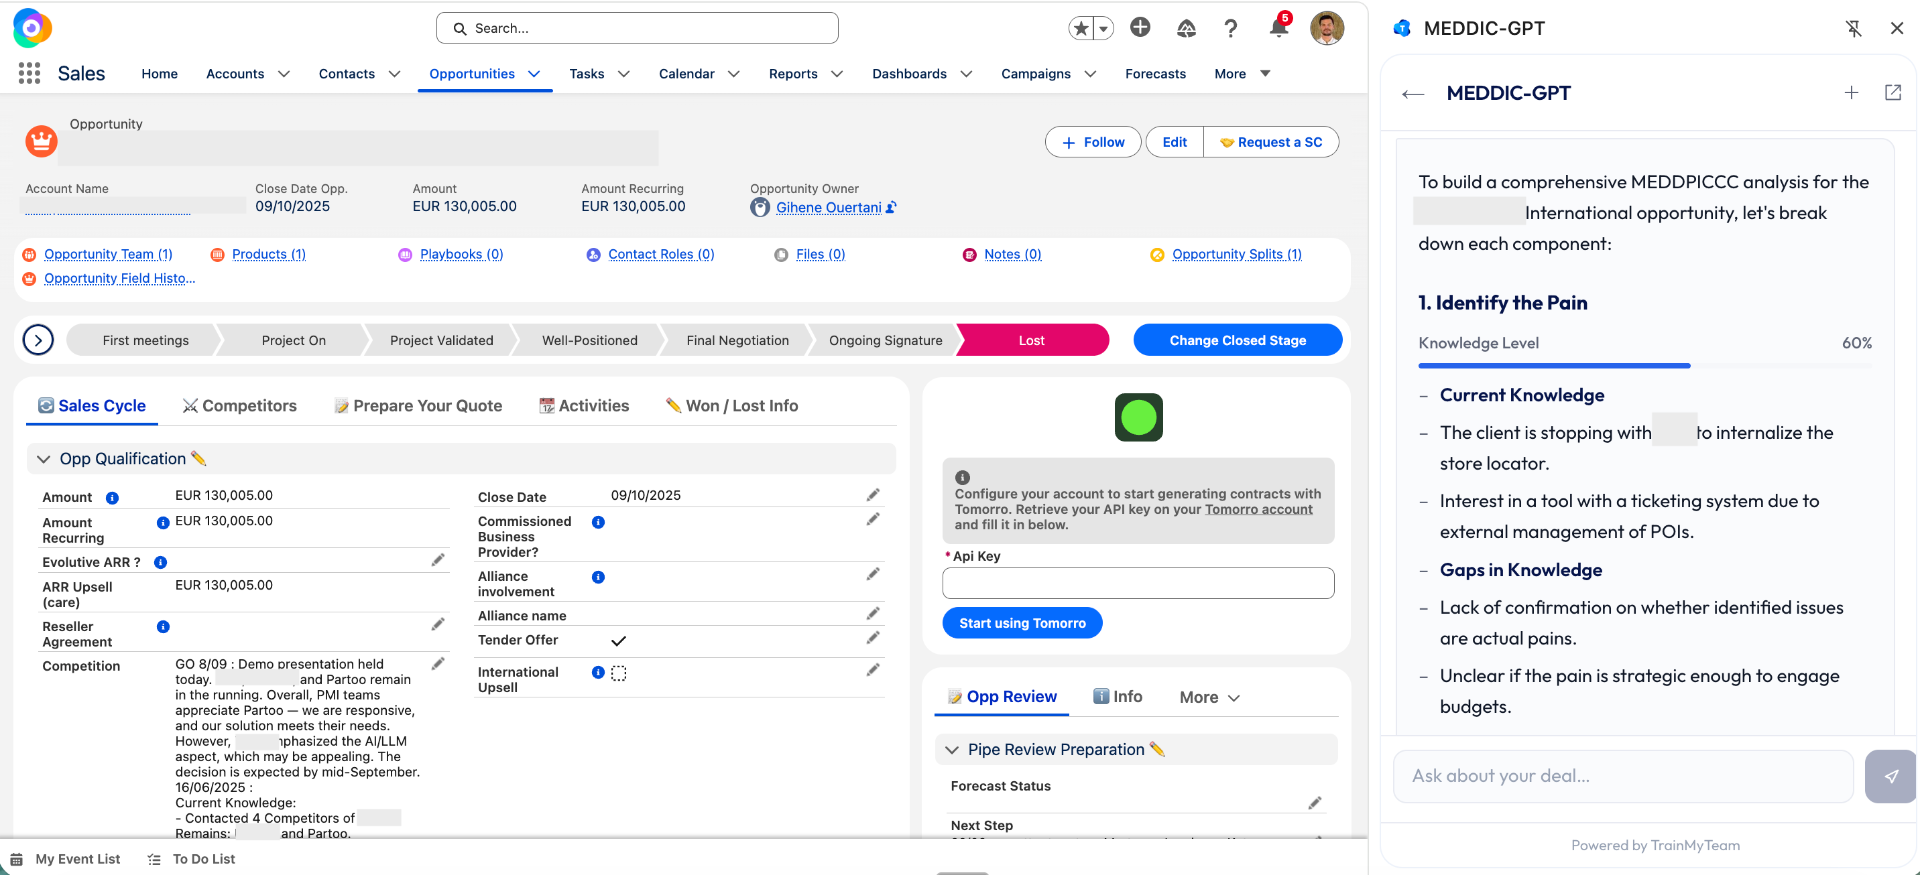Click Request a SC button

pyautogui.click(x=1271, y=142)
